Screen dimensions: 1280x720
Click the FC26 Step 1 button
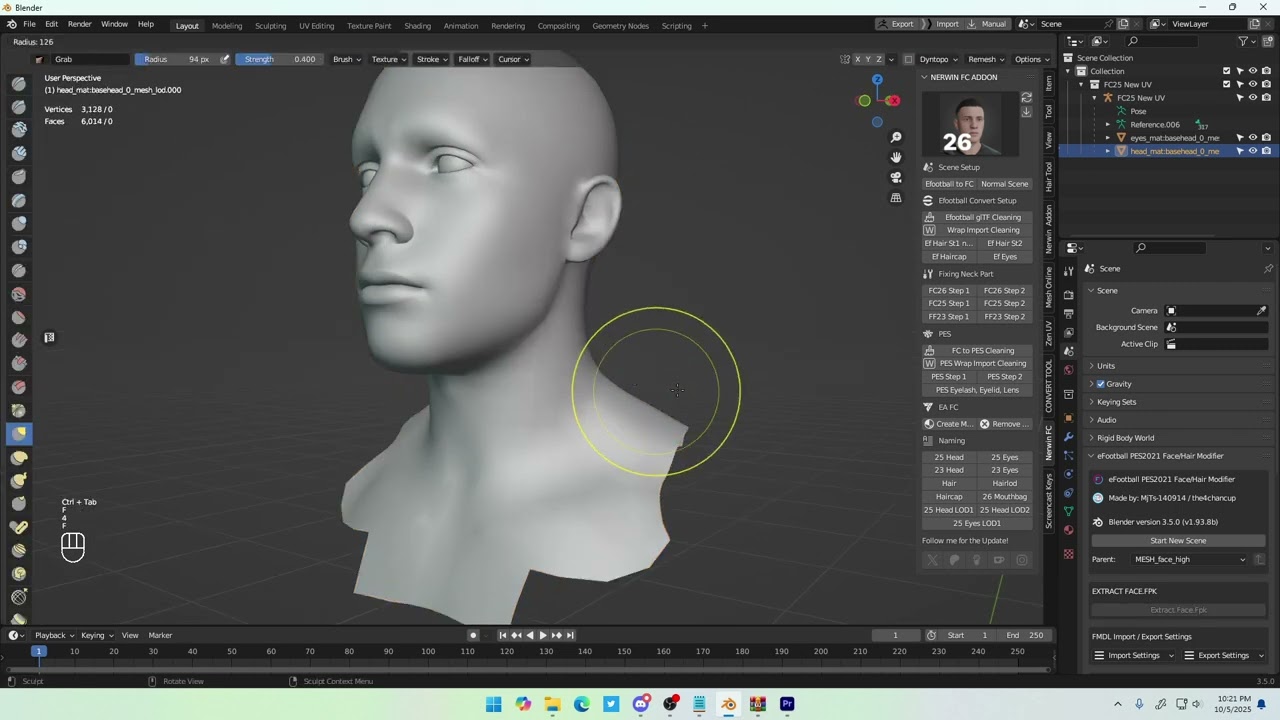point(949,291)
